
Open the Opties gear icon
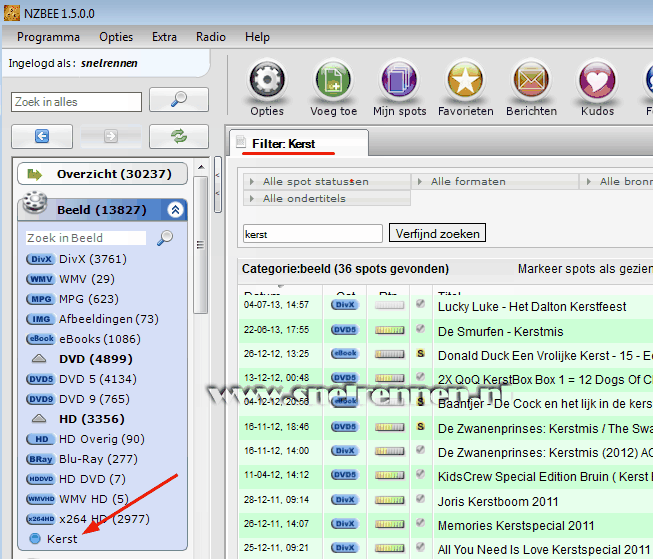[x=267, y=80]
